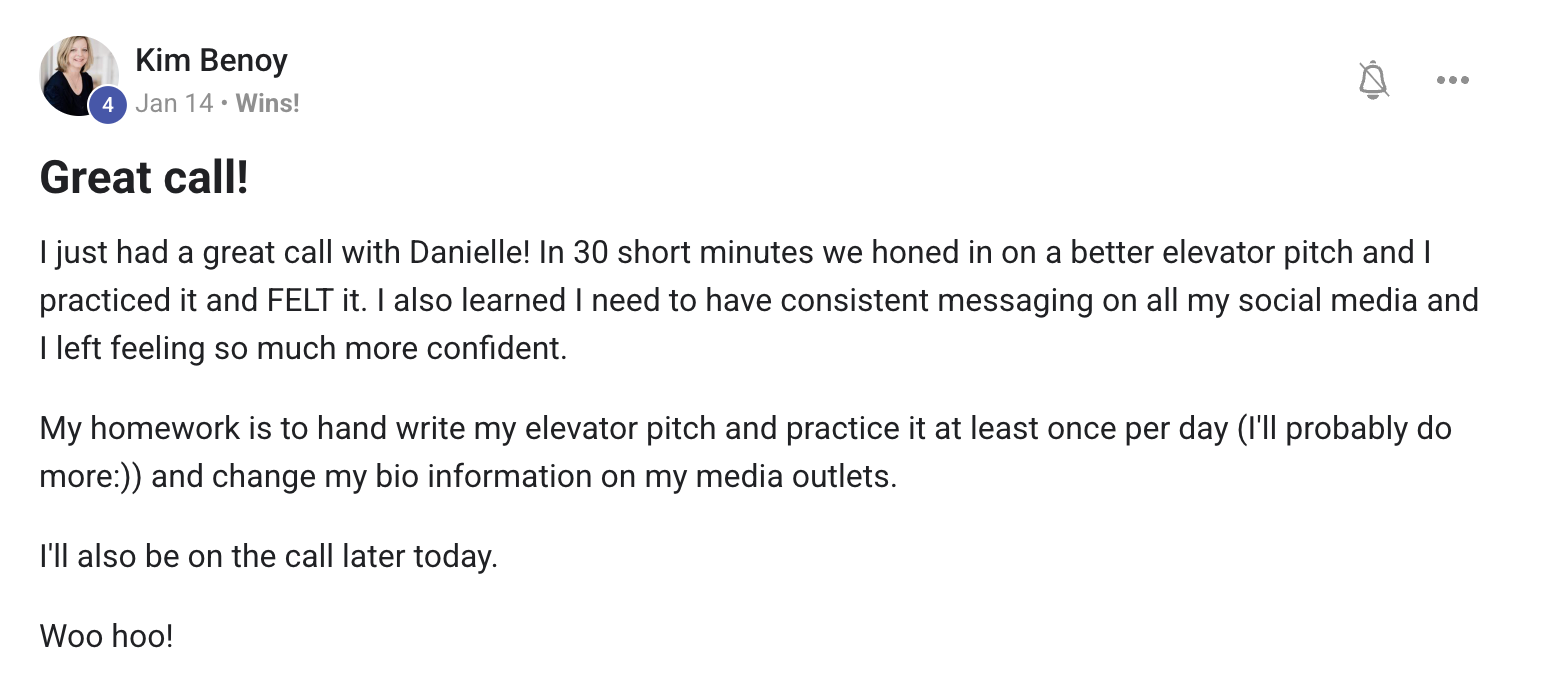Click the Jan 14 post date
This screenshot has width=1542, height=676.
click(x=174, y=103)
